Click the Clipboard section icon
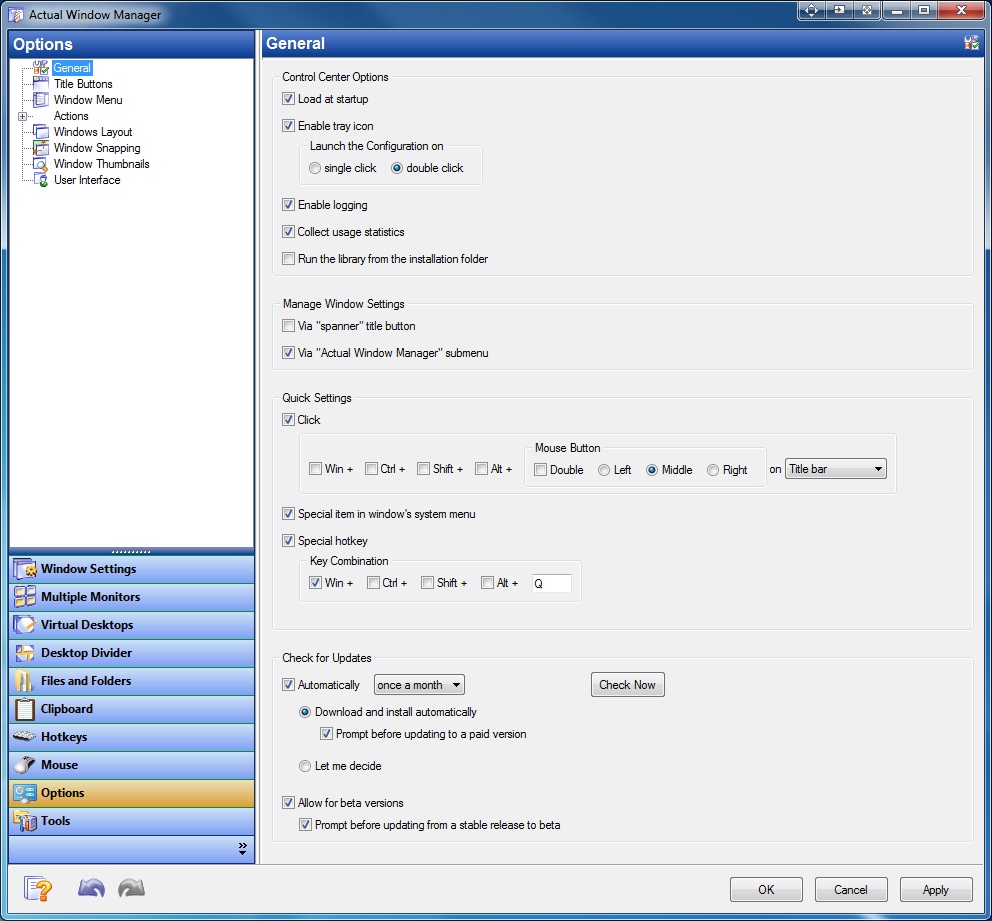Image resolution: width=992 pixels, height=921 pixels. pyautogui.click(x=25, y=708)
